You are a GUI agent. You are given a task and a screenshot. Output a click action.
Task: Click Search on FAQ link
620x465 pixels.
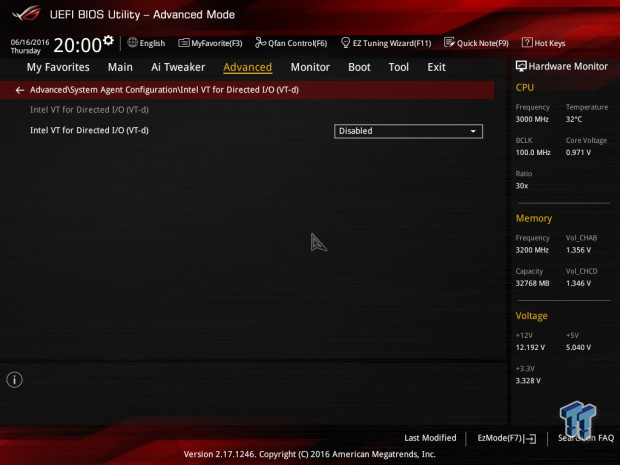[586, 438]
